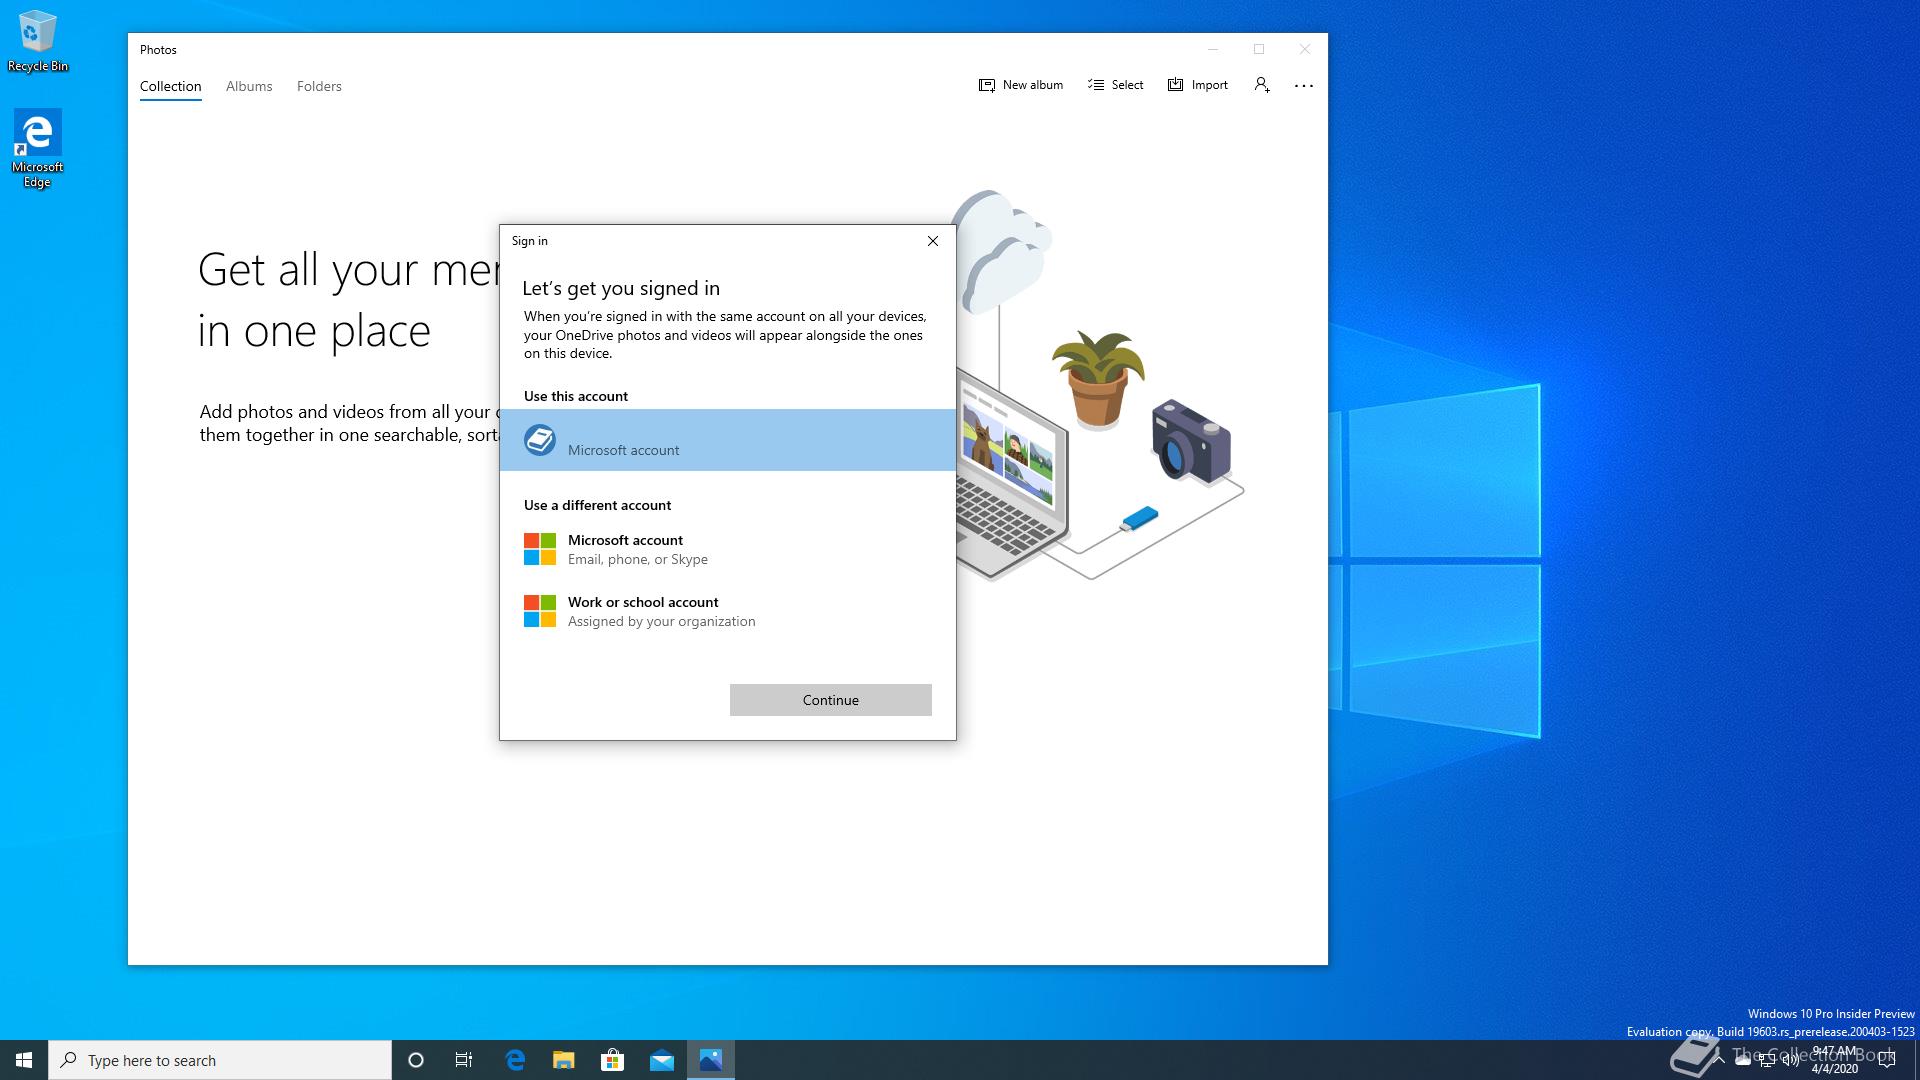Click the Continue button
Image resolution: width=1920 pixels, height=1080 pixels.
pyautogui.click(x=831, y=700)
